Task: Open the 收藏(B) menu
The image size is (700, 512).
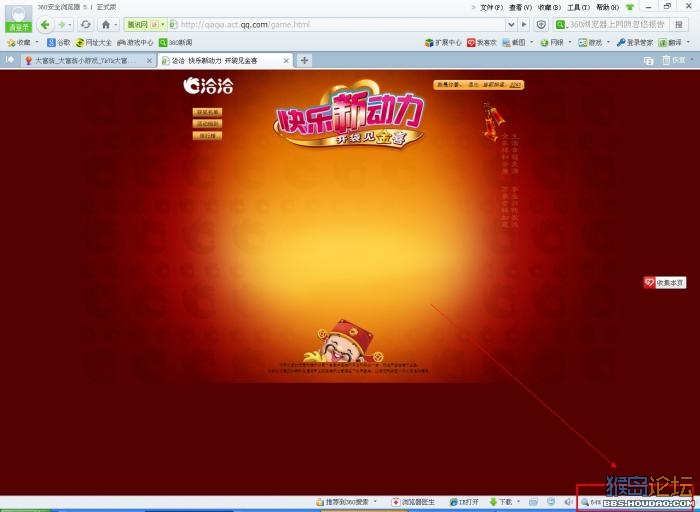Action: [x=549, y=8]
